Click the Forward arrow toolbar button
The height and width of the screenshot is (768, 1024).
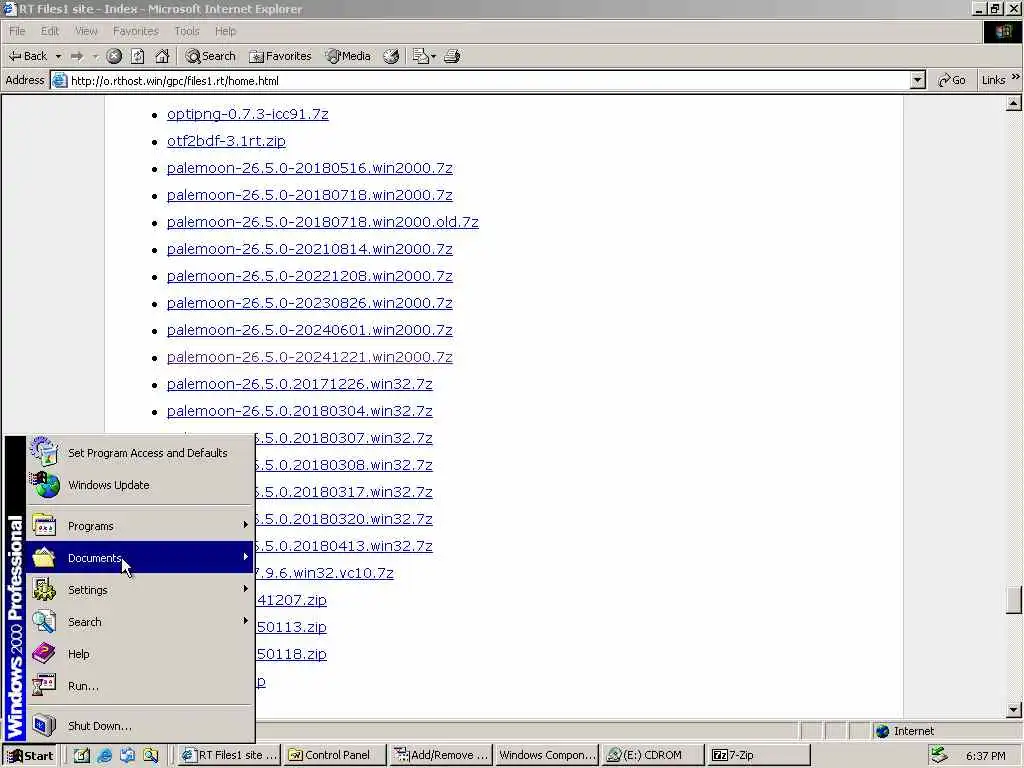(x=77, y=56)
